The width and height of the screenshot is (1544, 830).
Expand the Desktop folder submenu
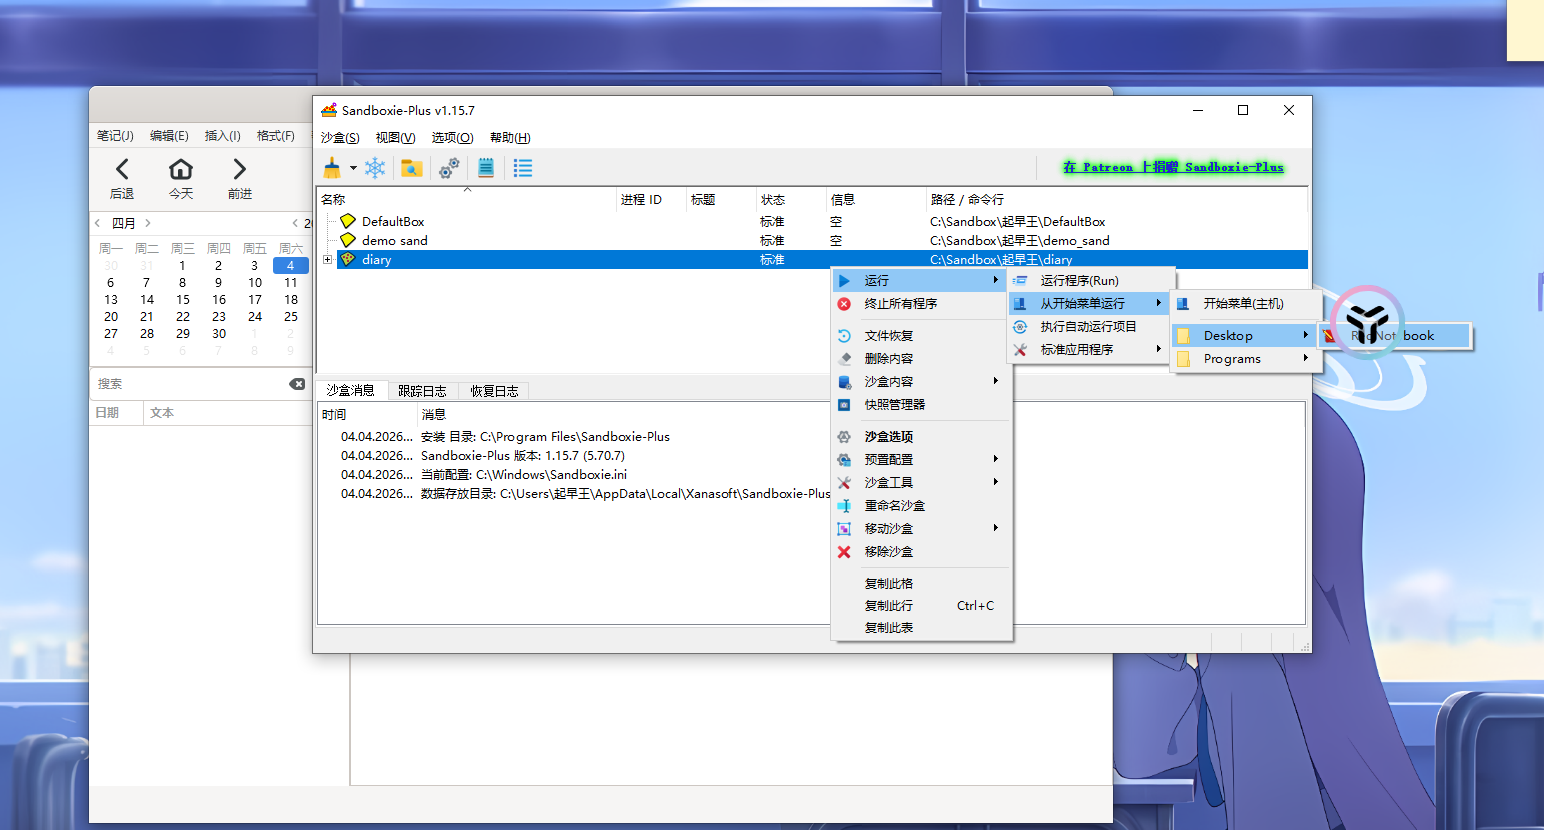[1246, 336]
